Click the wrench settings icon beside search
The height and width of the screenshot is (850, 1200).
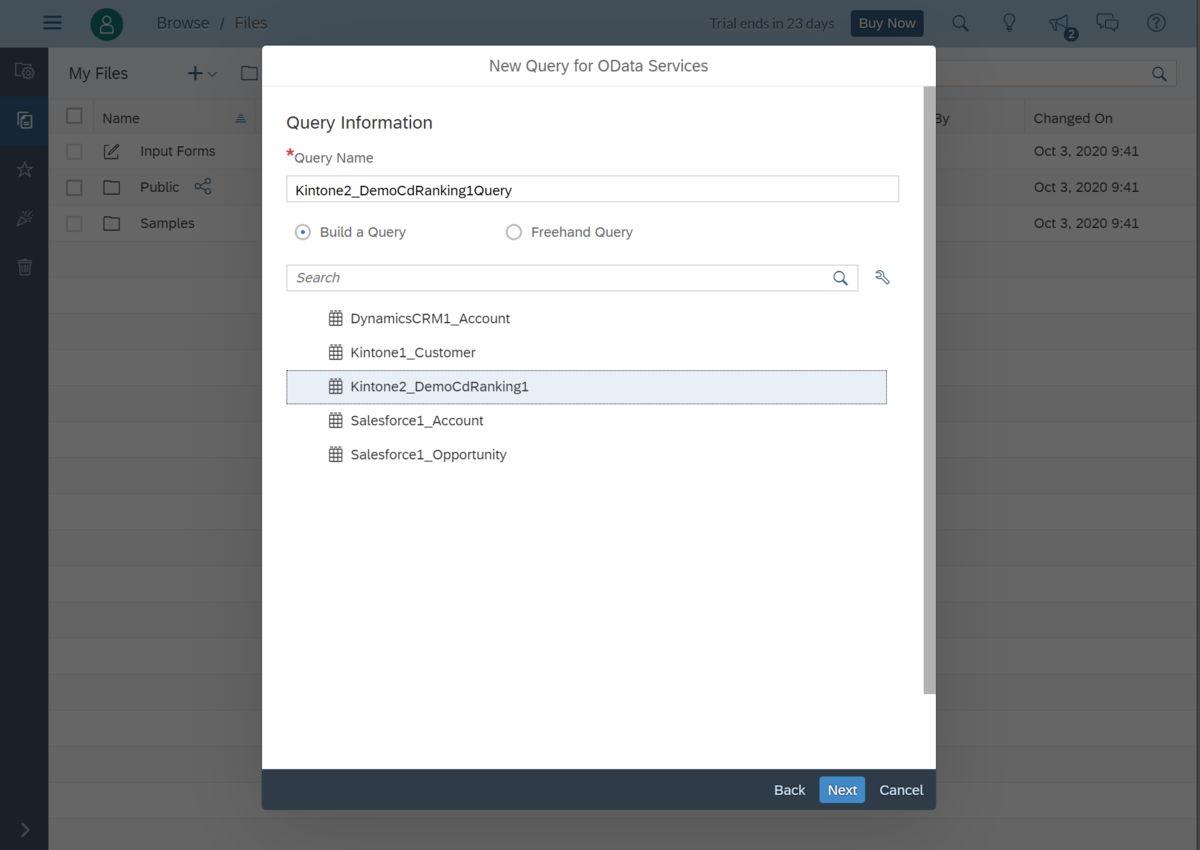point(882,278)
